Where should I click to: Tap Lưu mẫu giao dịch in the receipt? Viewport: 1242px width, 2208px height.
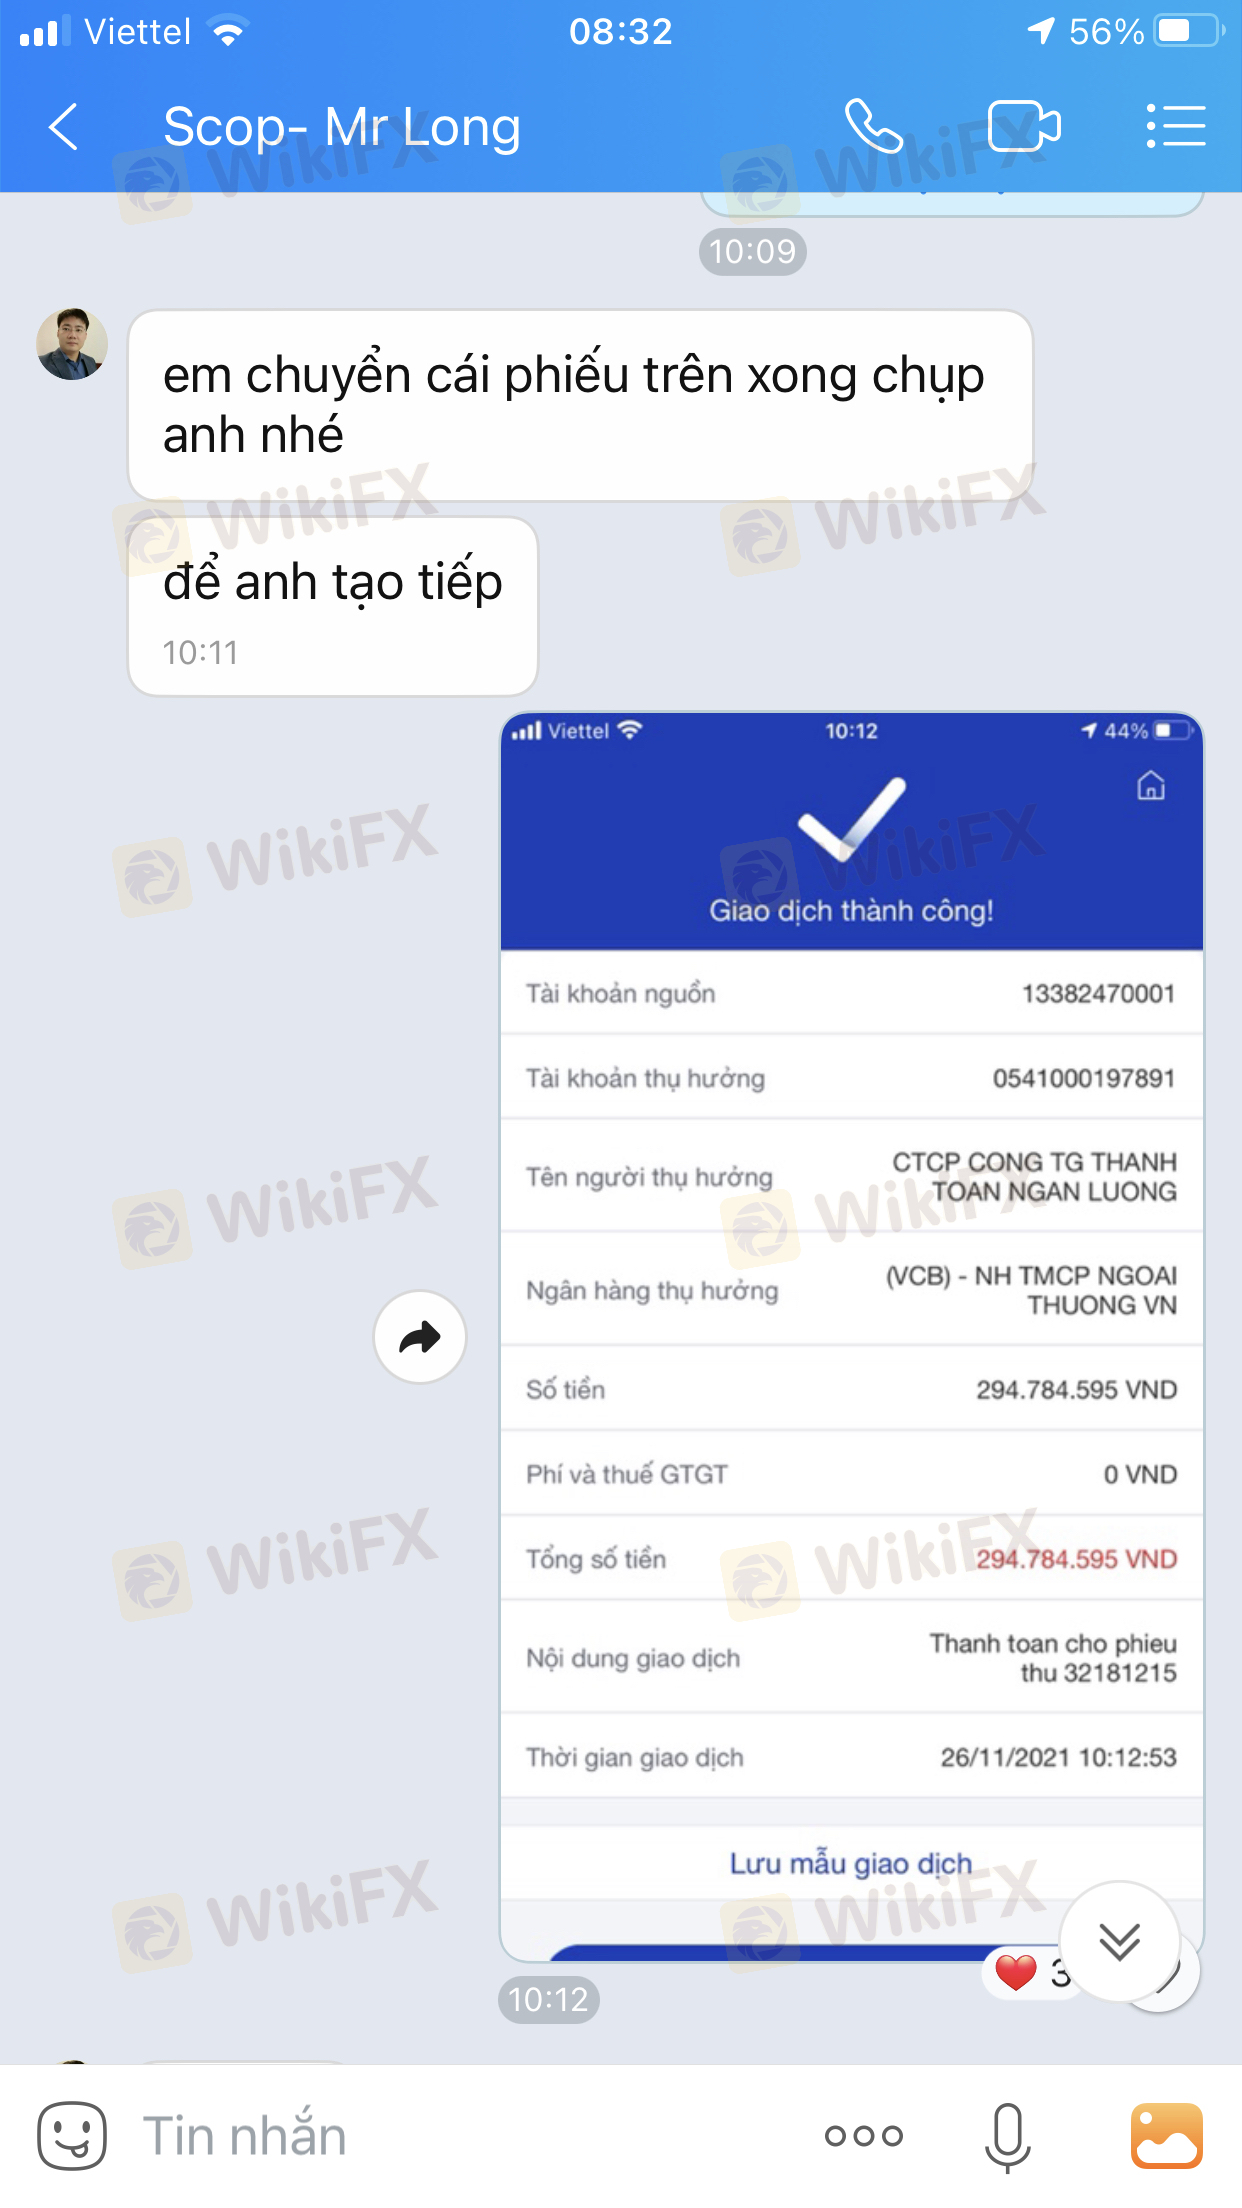[851, 1863]
